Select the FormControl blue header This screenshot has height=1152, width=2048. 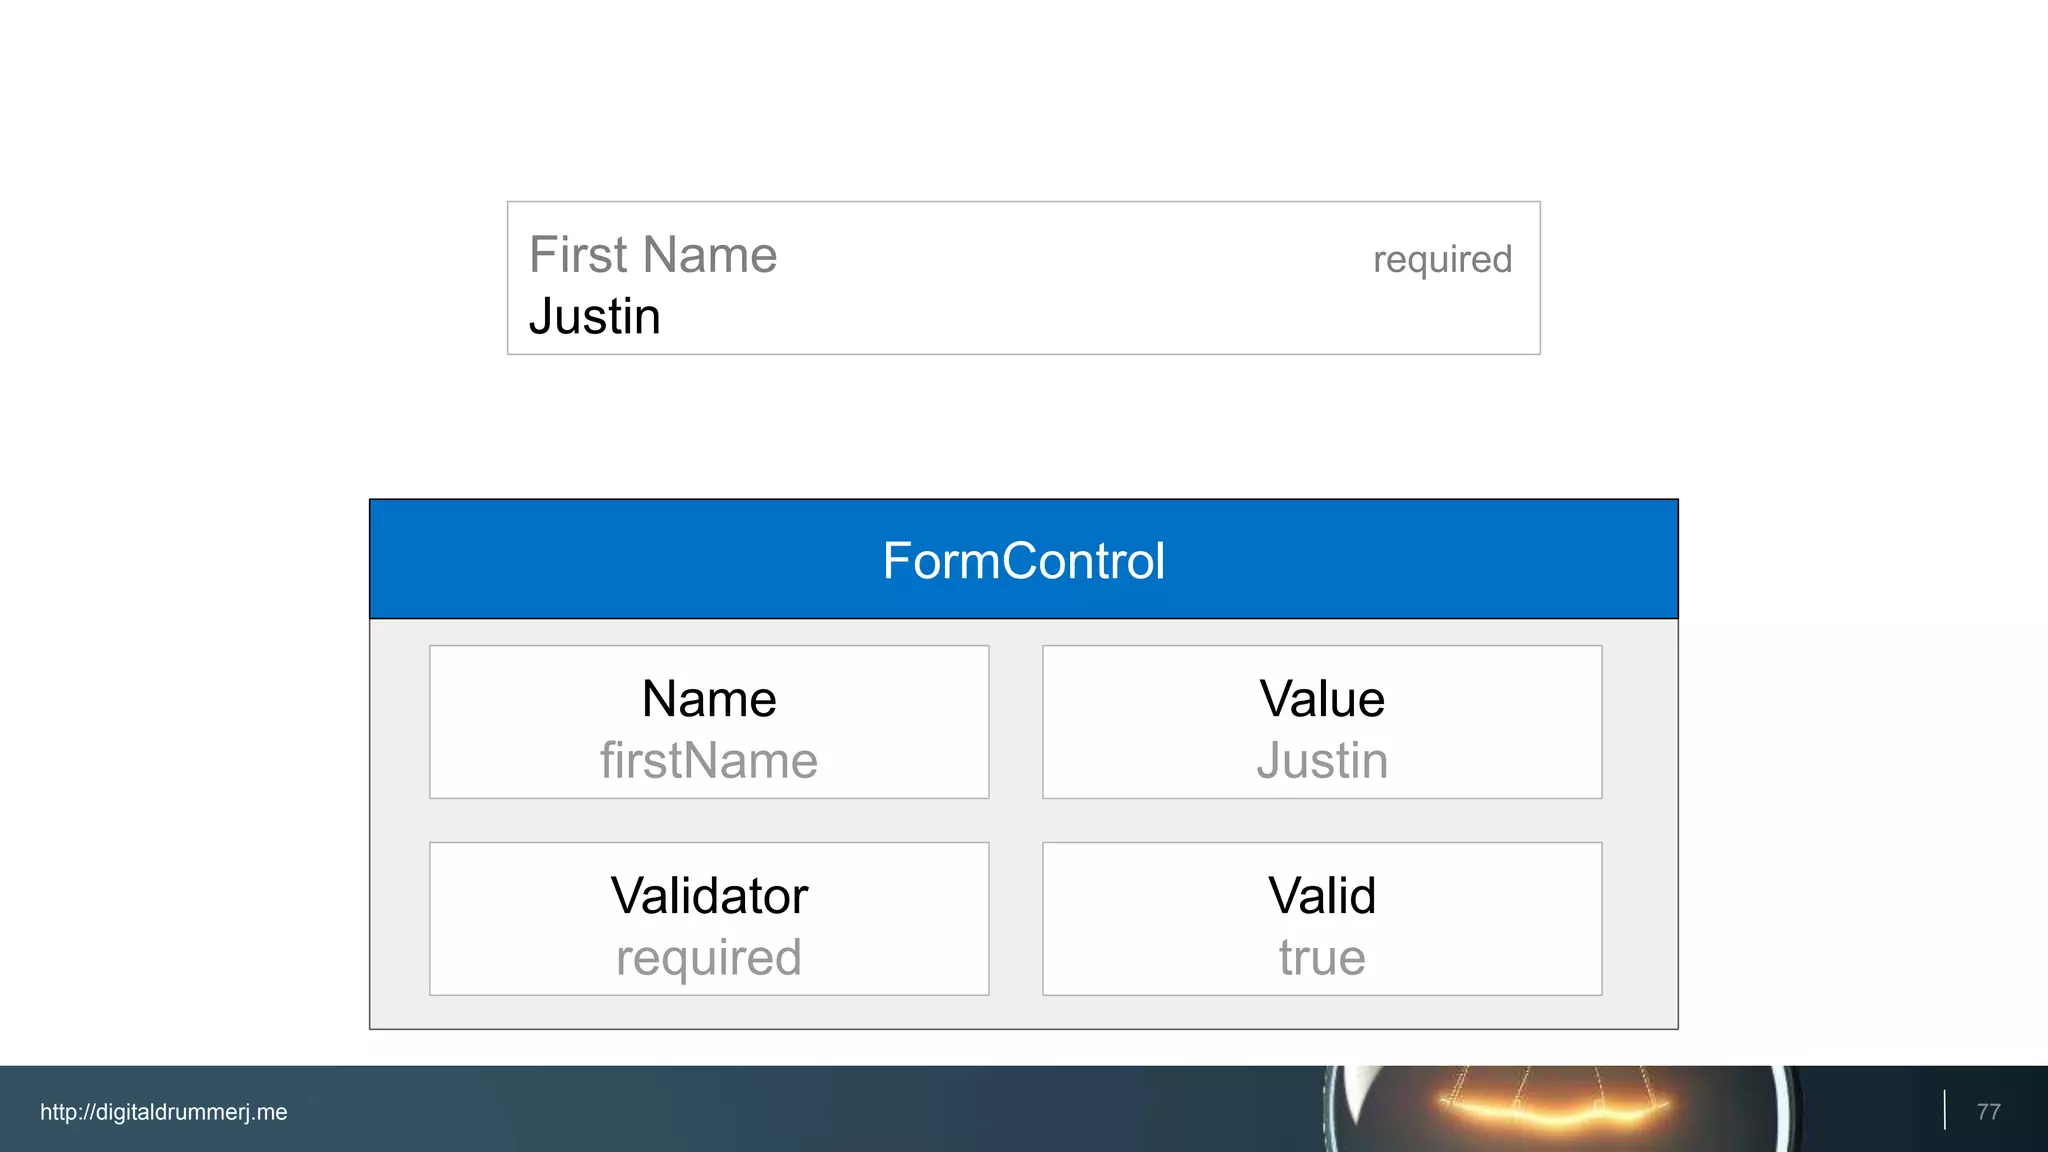point(1024,559)
